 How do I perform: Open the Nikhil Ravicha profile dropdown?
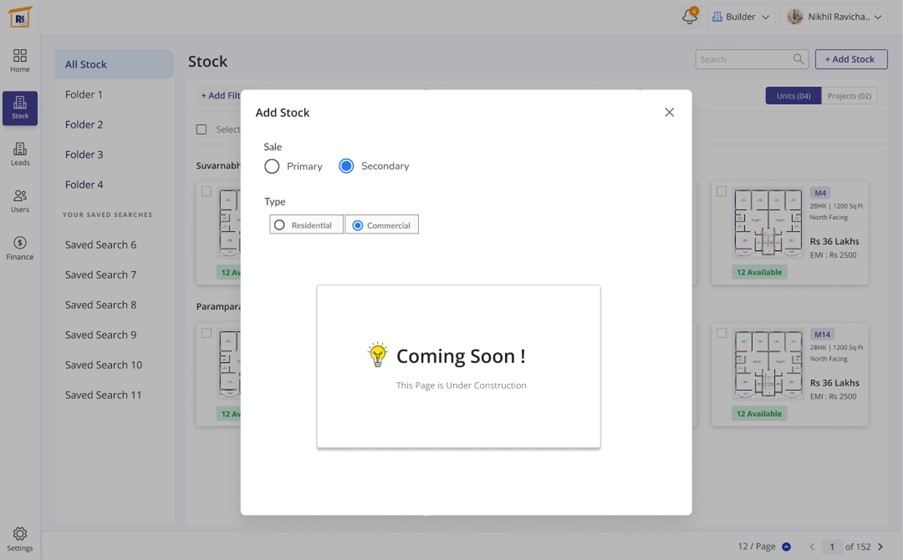[835, 17]
